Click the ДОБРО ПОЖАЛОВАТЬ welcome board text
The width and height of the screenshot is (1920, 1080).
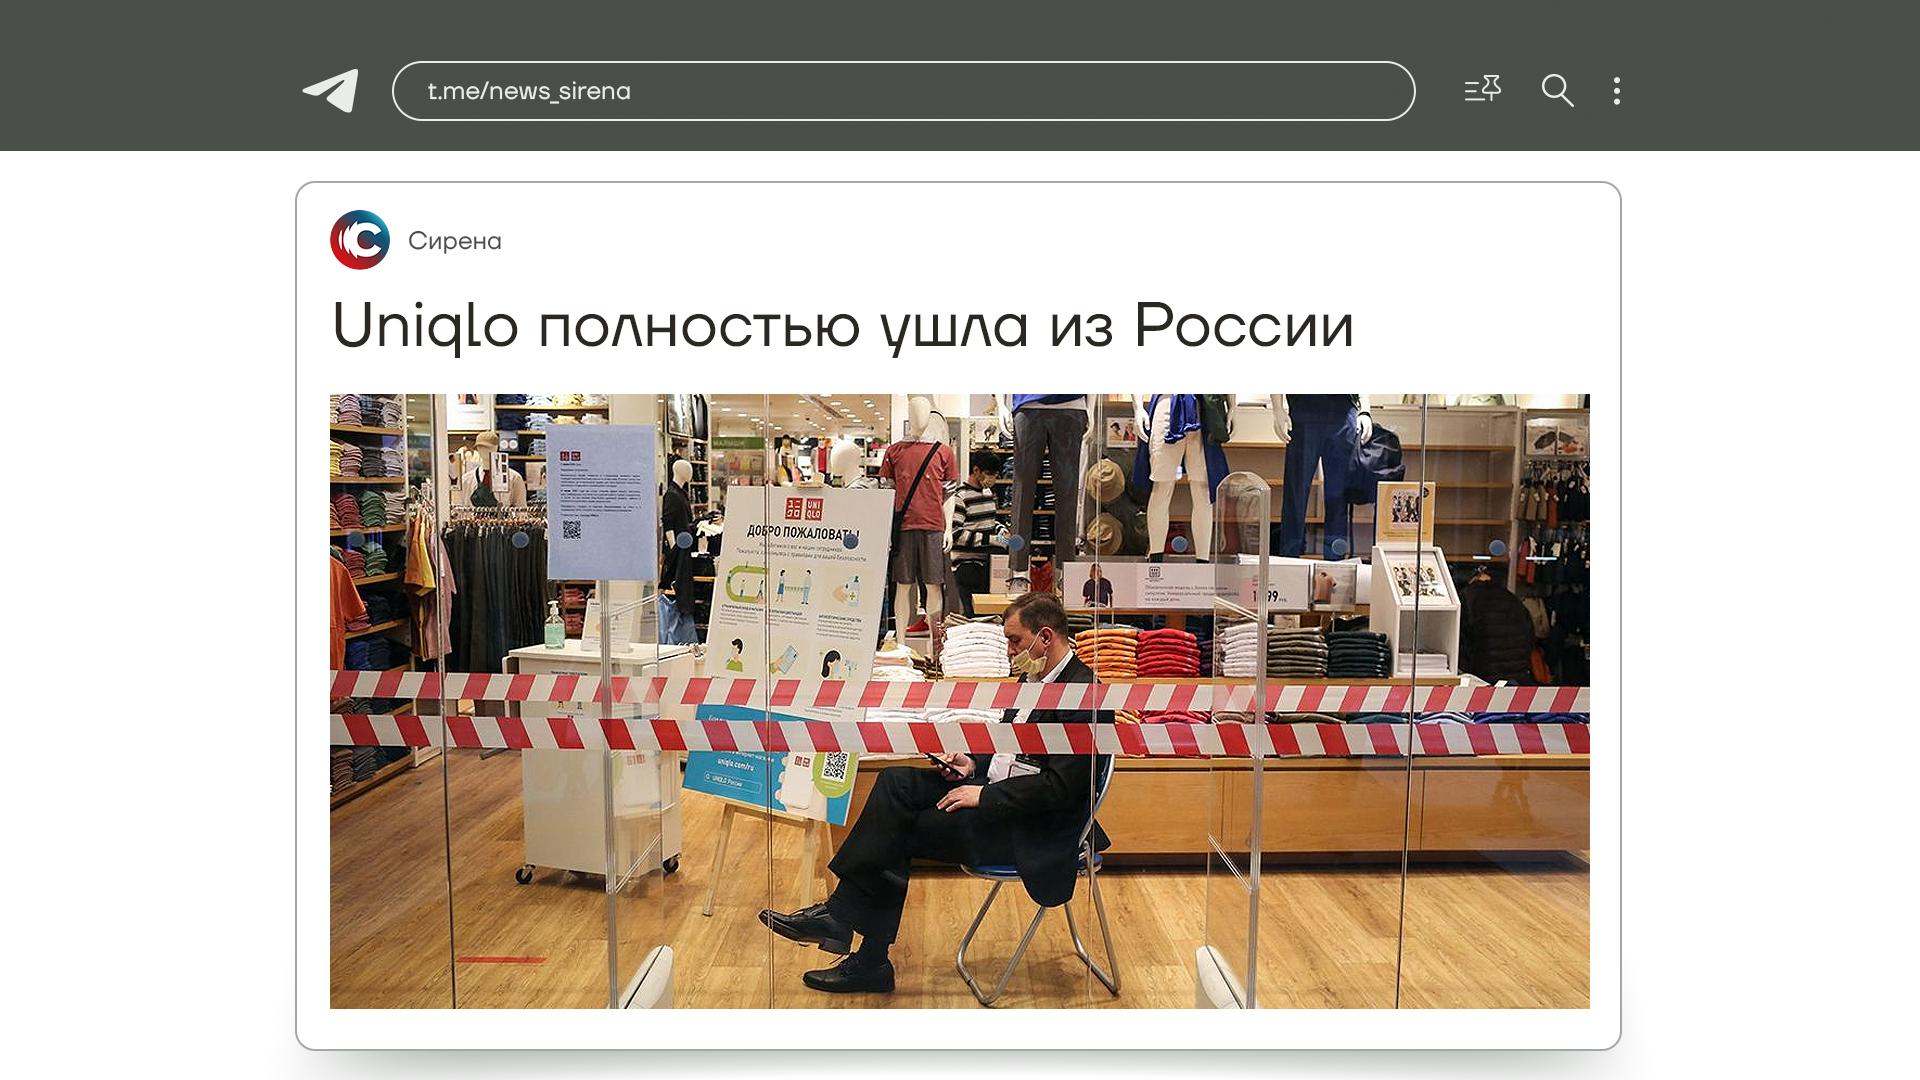click(x=802, y=532)
